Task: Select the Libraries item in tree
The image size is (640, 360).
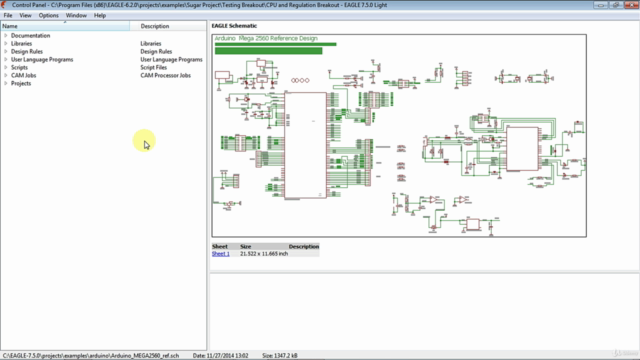Action: 21,43
